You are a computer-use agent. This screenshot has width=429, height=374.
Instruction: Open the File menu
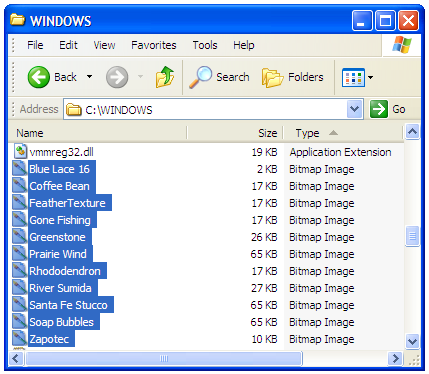[35, 45]
